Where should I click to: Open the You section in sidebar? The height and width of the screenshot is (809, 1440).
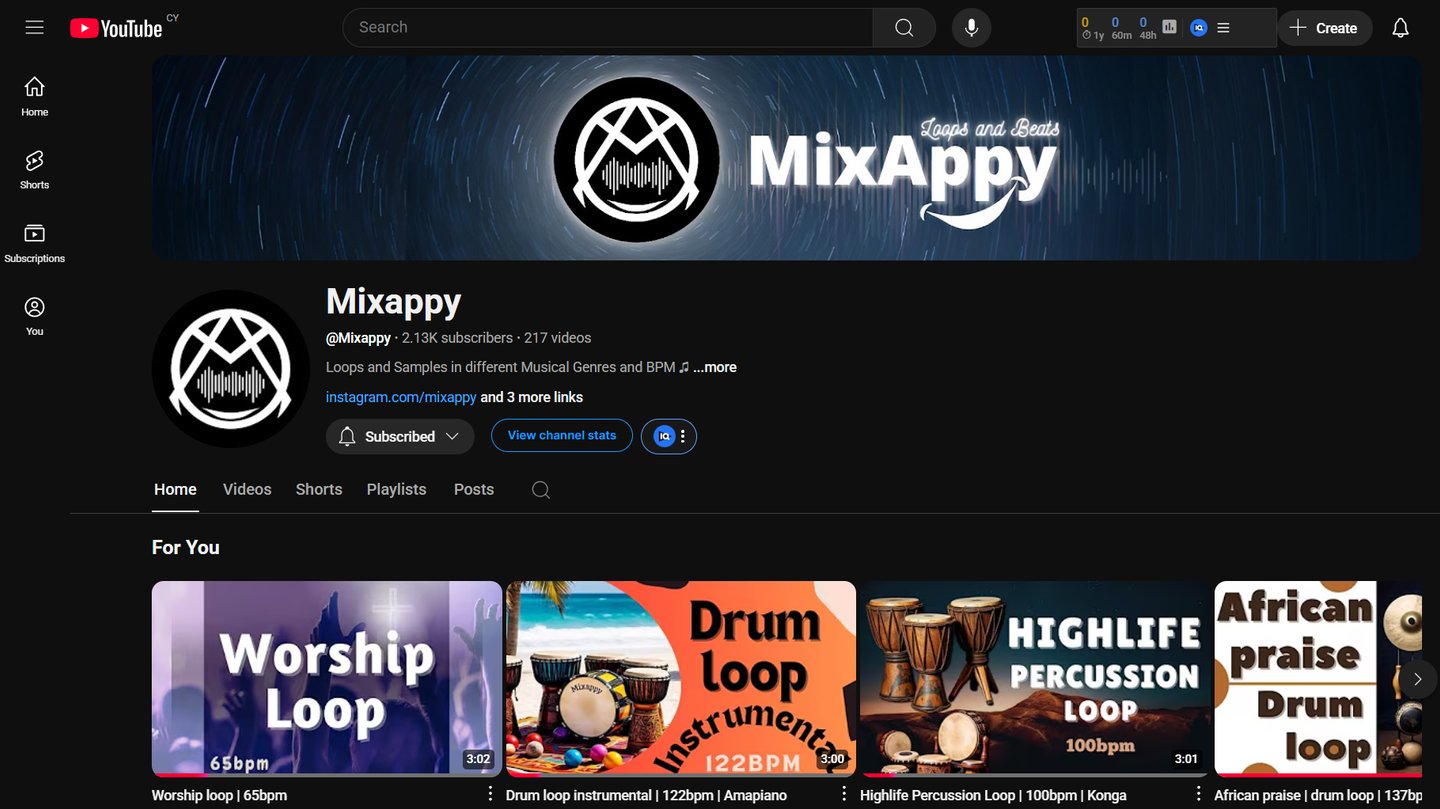click(35, 316)
